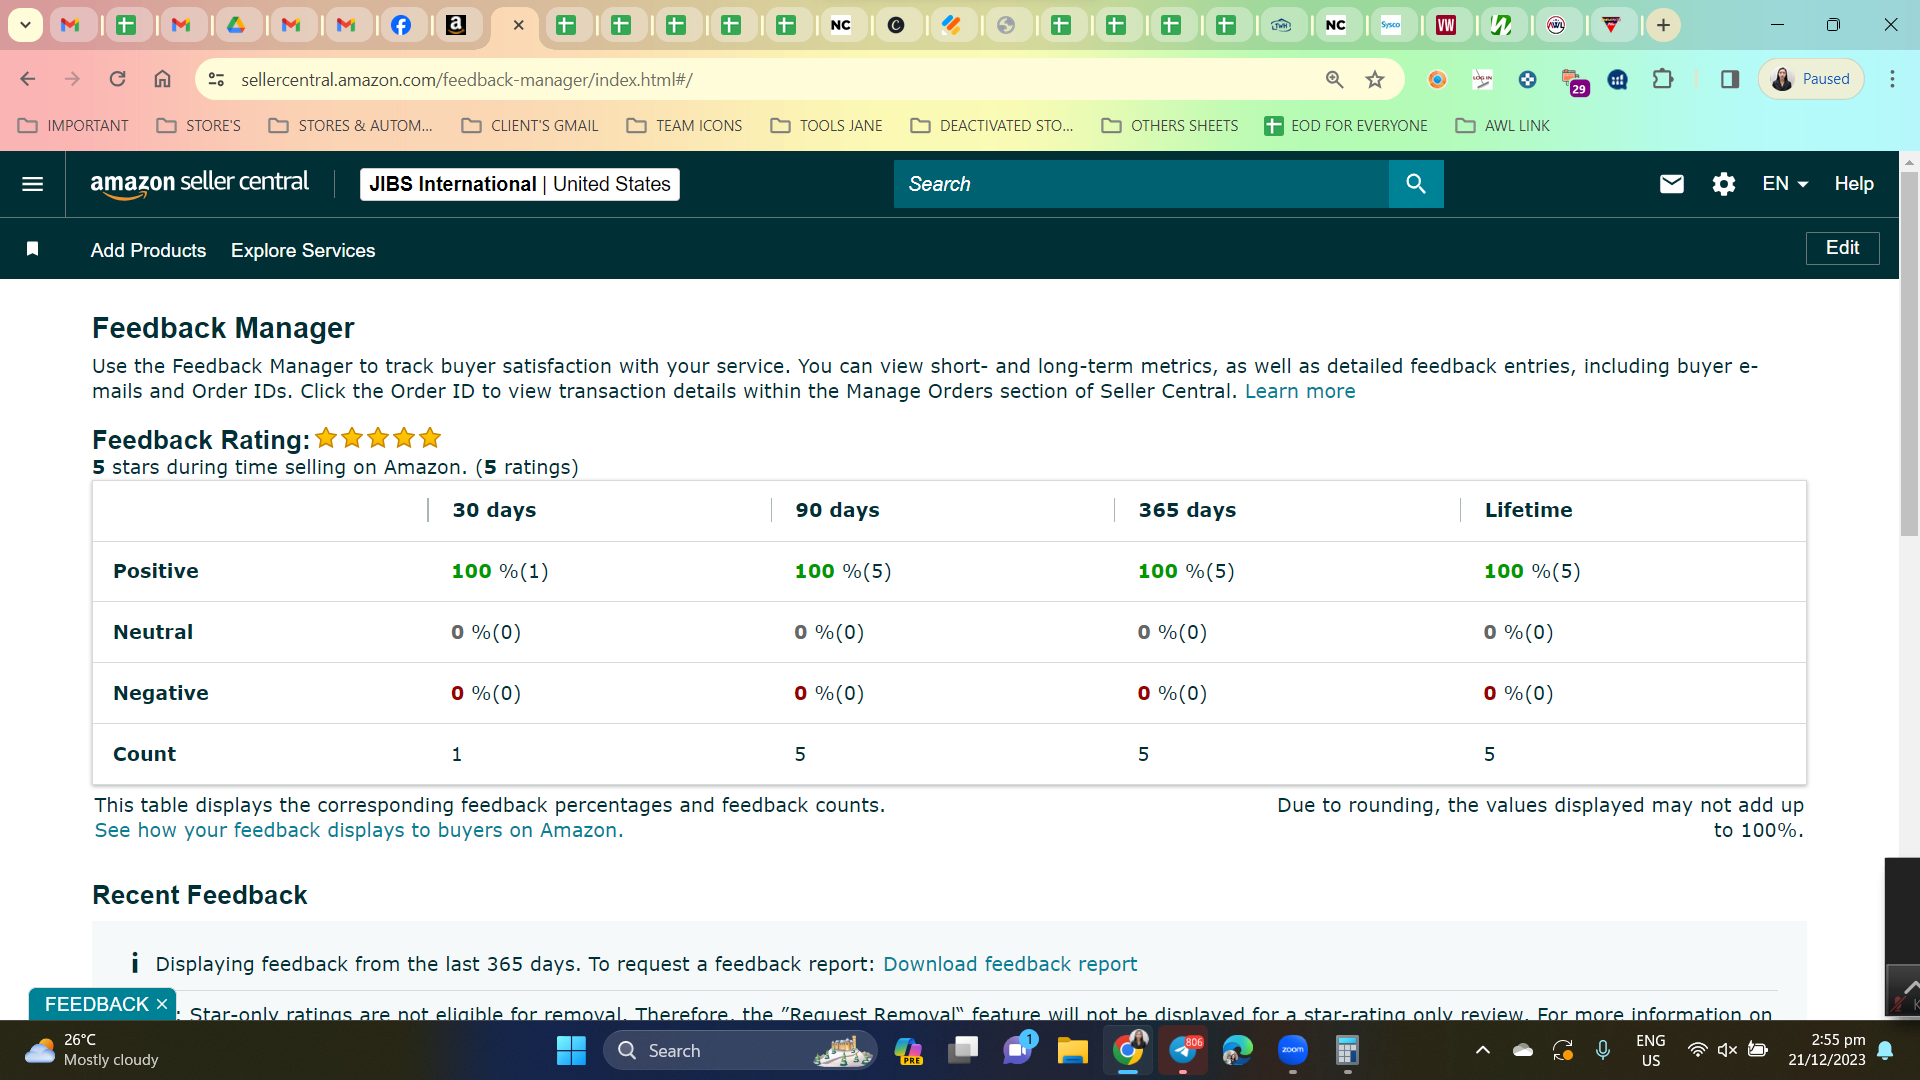
Task: Open the Seller Central settings gear
Action: 1723,184
